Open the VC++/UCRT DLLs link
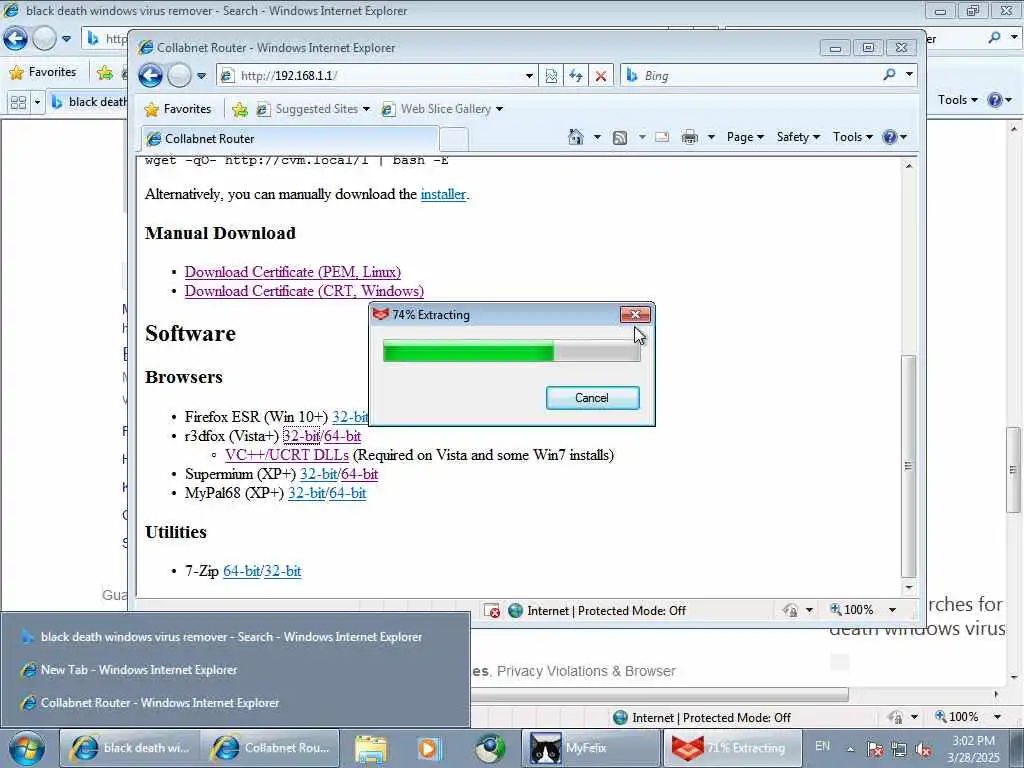The width and height of the screenshot is (1024, 768). pos(287,455)
